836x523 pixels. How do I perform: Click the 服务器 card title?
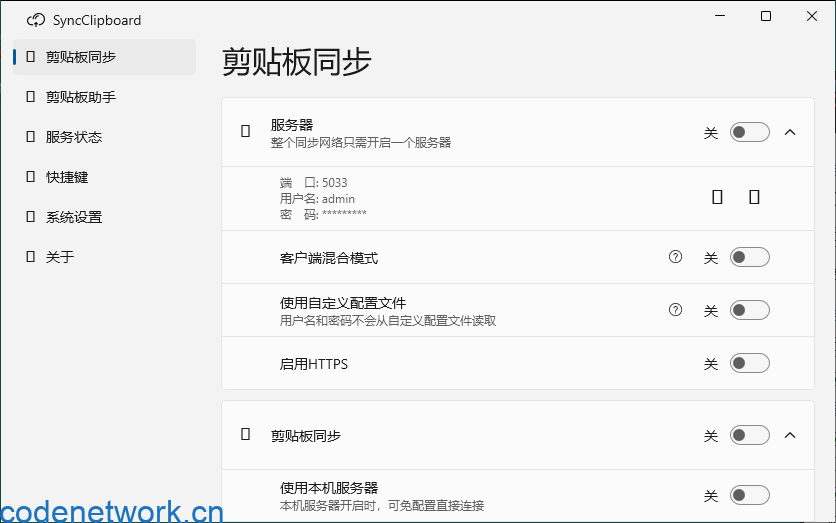(x=292, y=125)
